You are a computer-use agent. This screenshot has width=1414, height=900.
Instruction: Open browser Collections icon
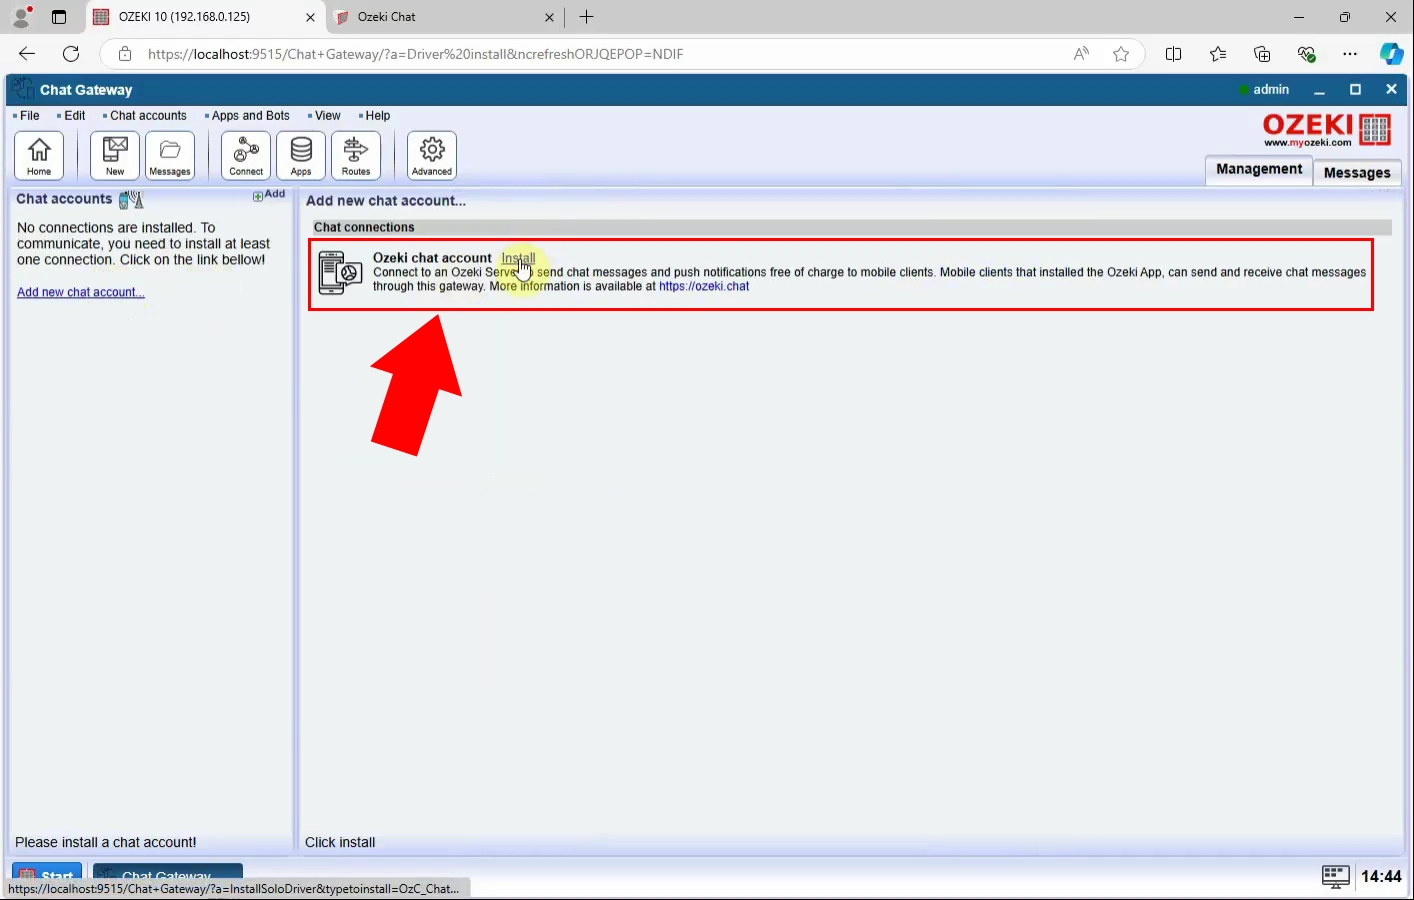coord(1262,54)
